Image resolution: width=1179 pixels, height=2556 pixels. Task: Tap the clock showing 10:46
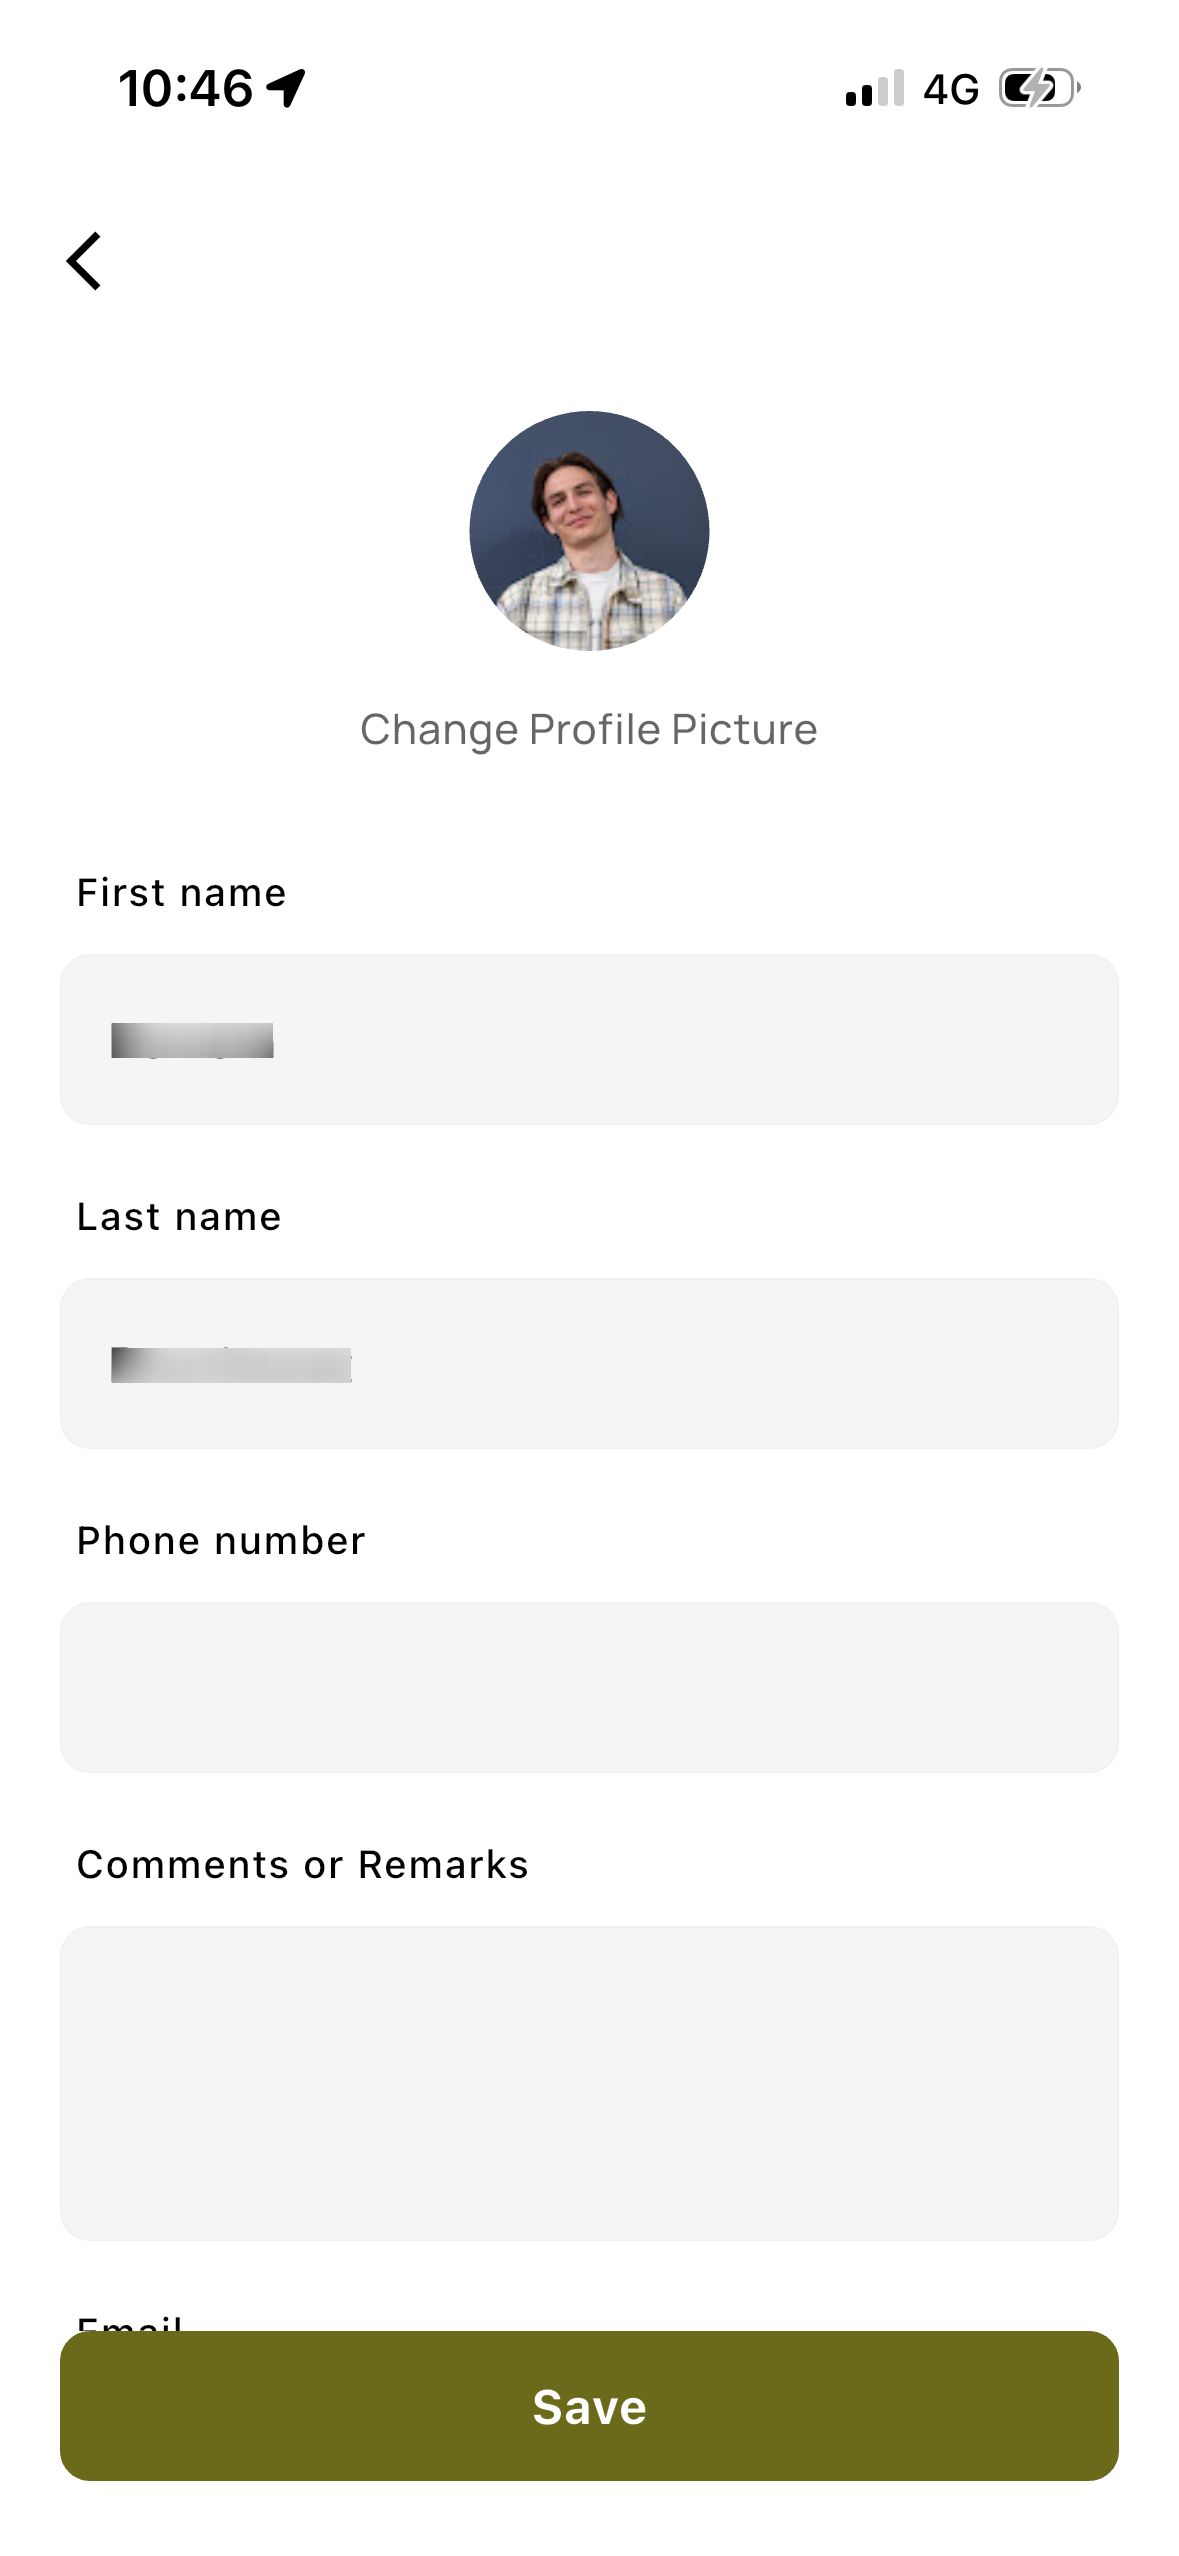pos(186,88)
